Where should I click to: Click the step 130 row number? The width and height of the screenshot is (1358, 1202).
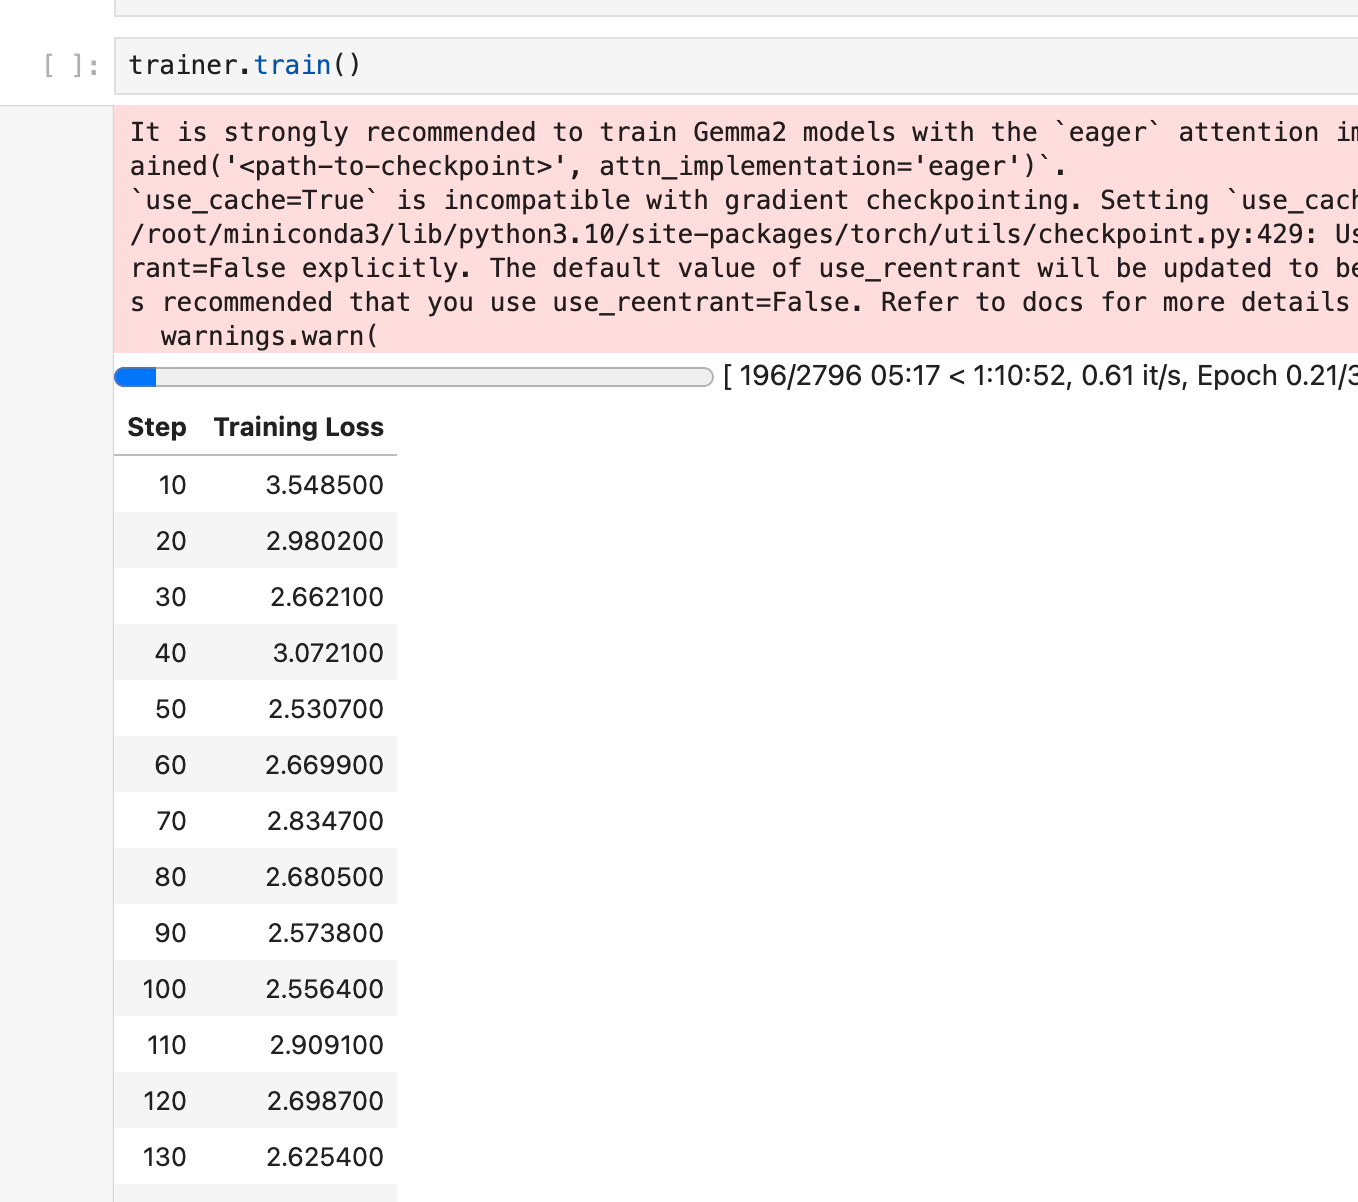click(165, 1157)
